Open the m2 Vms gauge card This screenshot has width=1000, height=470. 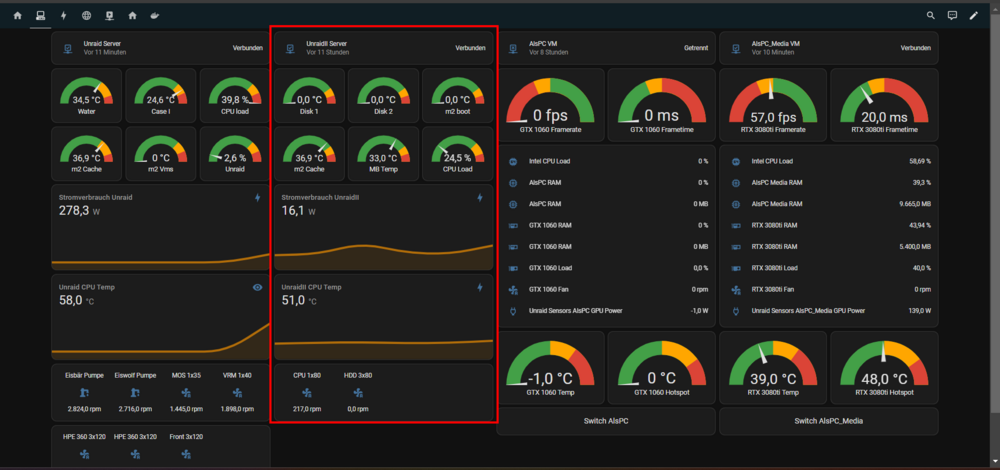161,154
